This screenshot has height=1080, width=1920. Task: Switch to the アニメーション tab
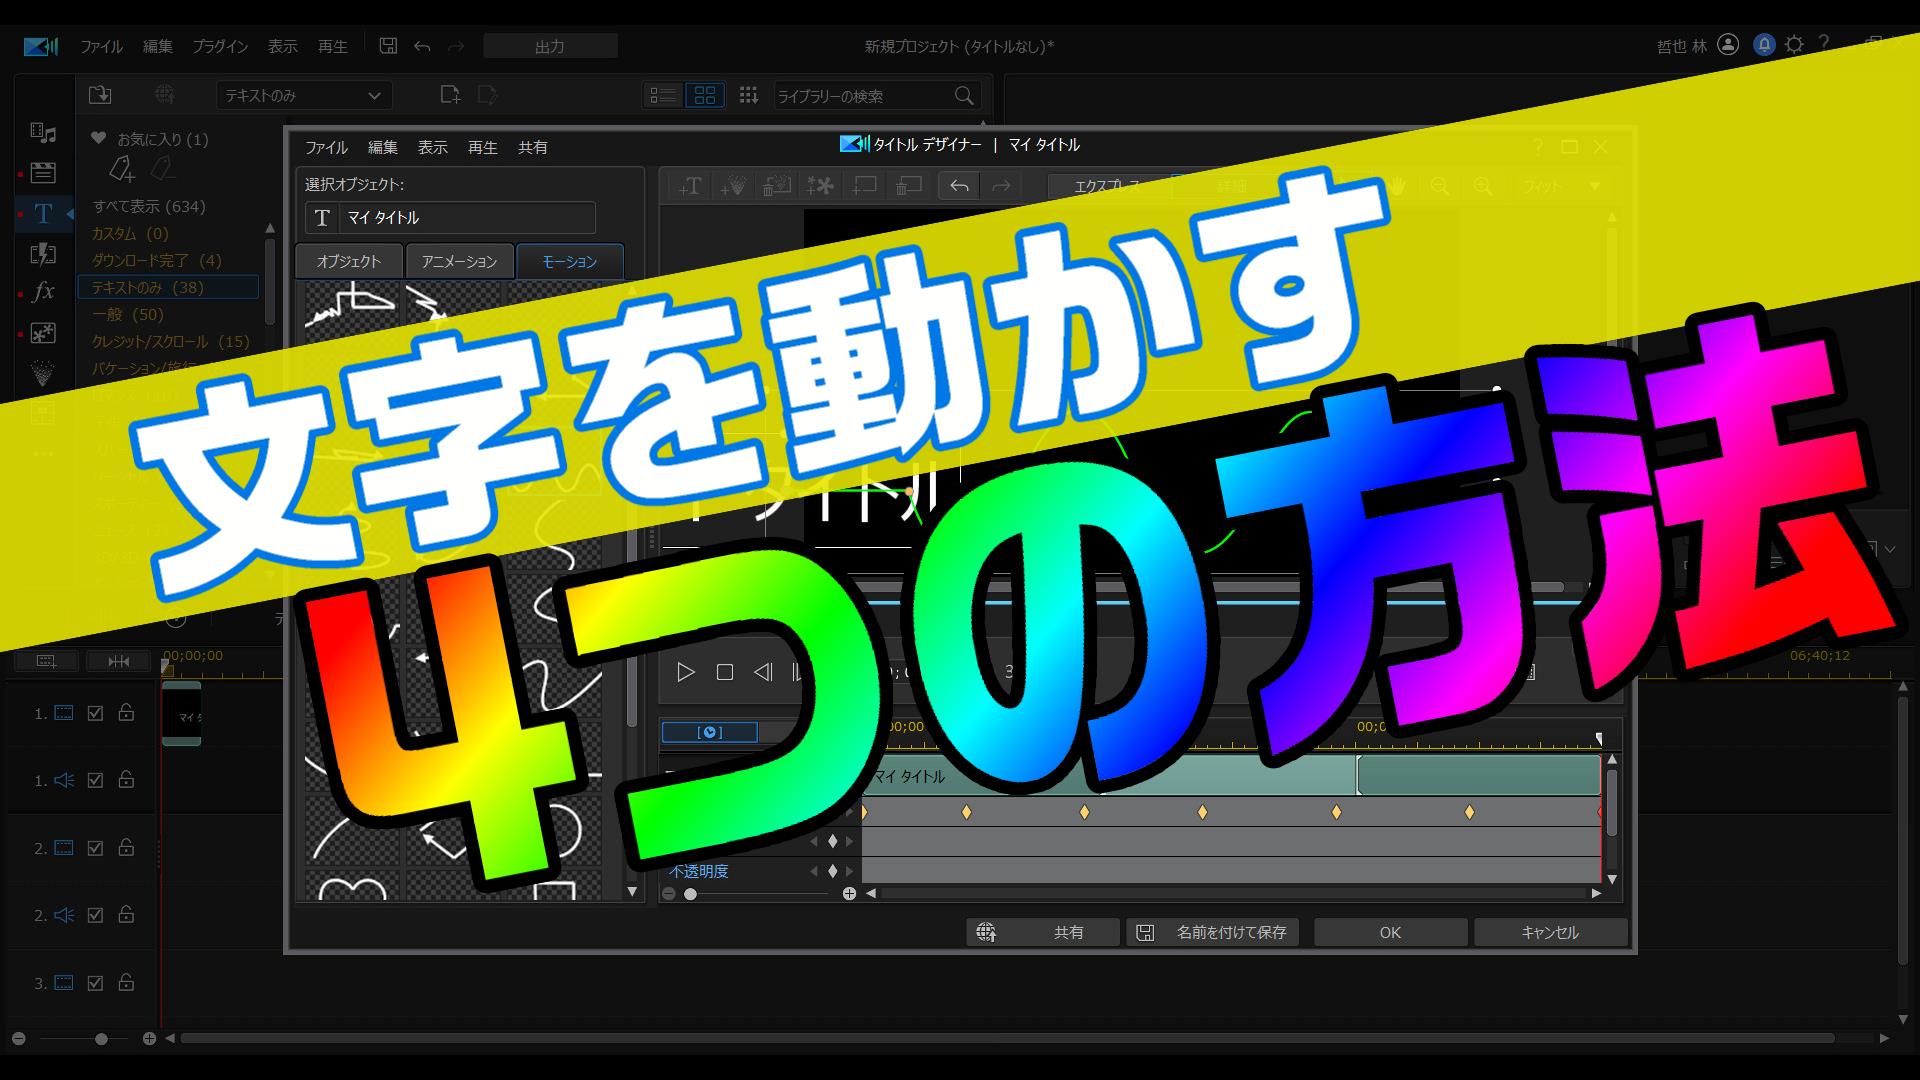(460, 261)
